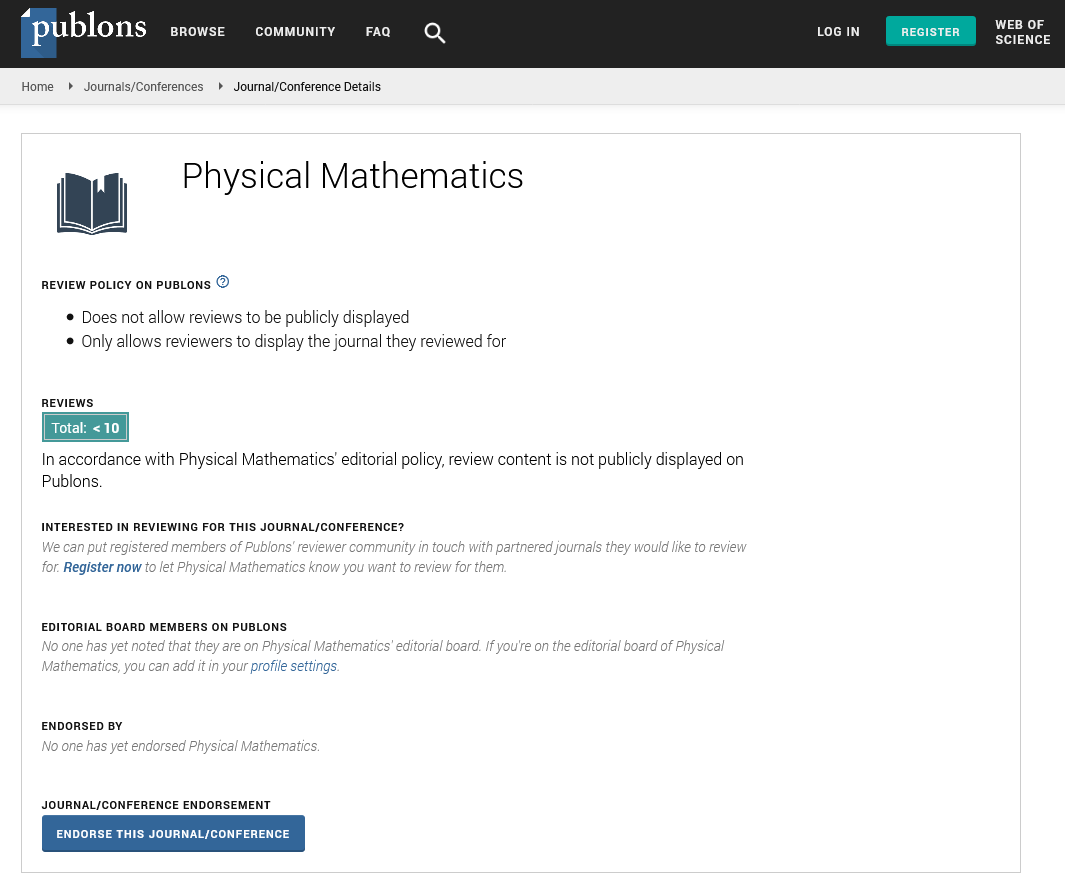The height and width of the screenshot is (893, 1065).
Task: Open search with the magnifier icon
Action: pos(434,33)
